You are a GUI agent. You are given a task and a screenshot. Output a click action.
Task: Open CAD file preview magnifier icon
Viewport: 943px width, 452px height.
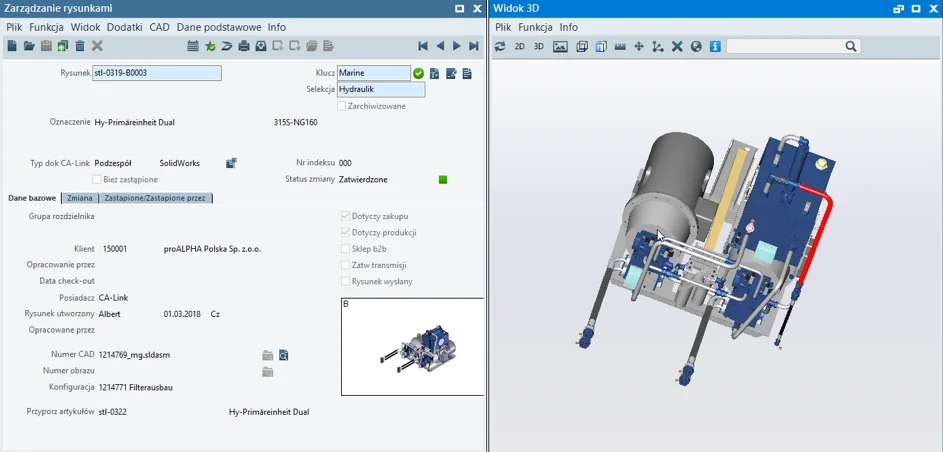coord(283,355)
